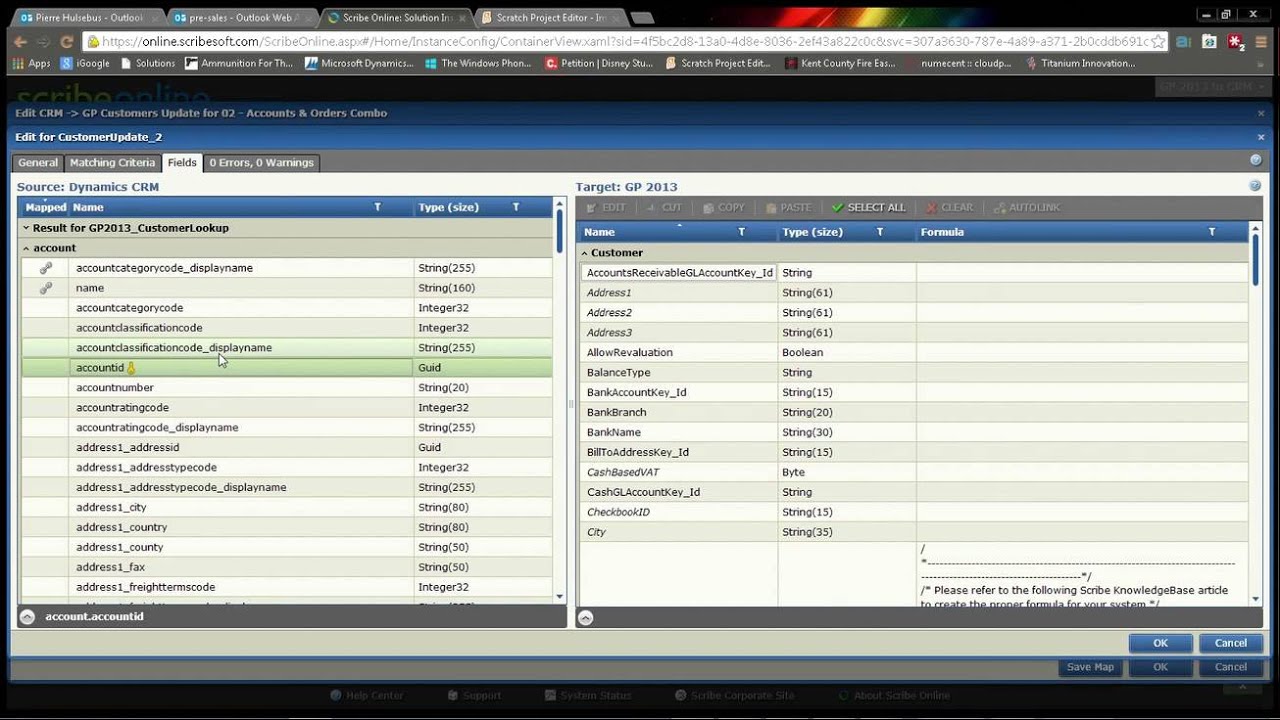
Task: Select accountratingcode source field
Action: tap(286, 408)
